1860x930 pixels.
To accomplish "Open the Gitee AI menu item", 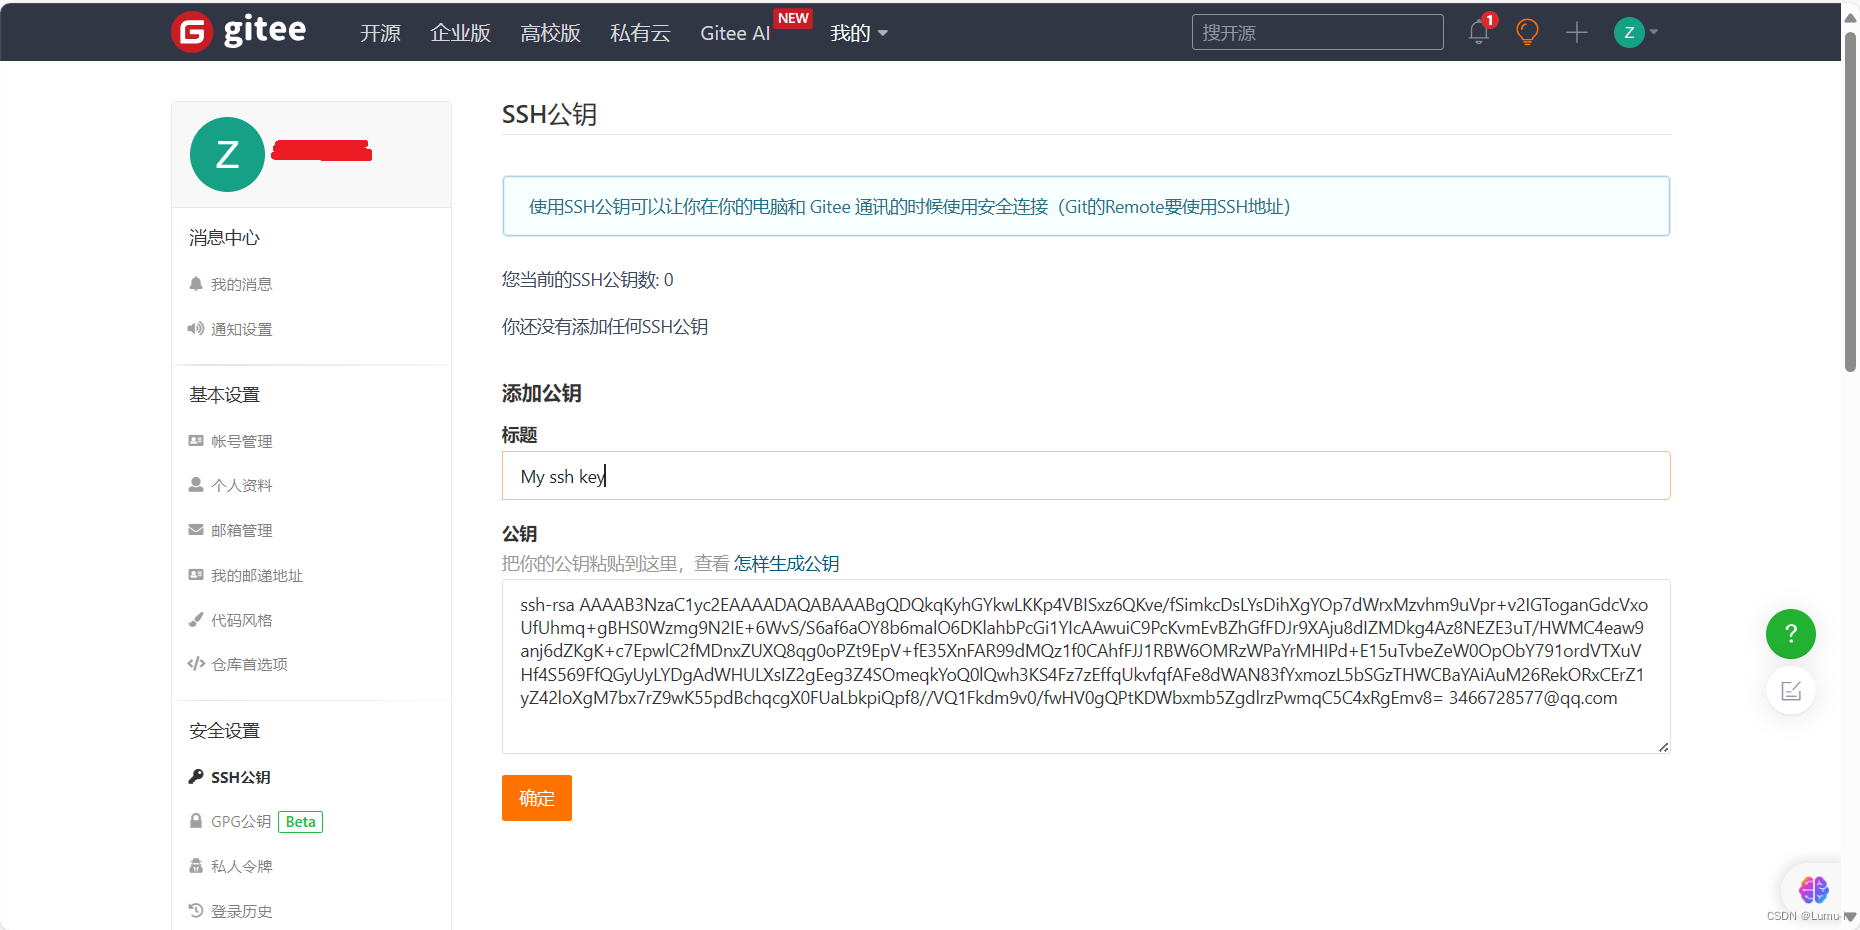I will 734,33.
